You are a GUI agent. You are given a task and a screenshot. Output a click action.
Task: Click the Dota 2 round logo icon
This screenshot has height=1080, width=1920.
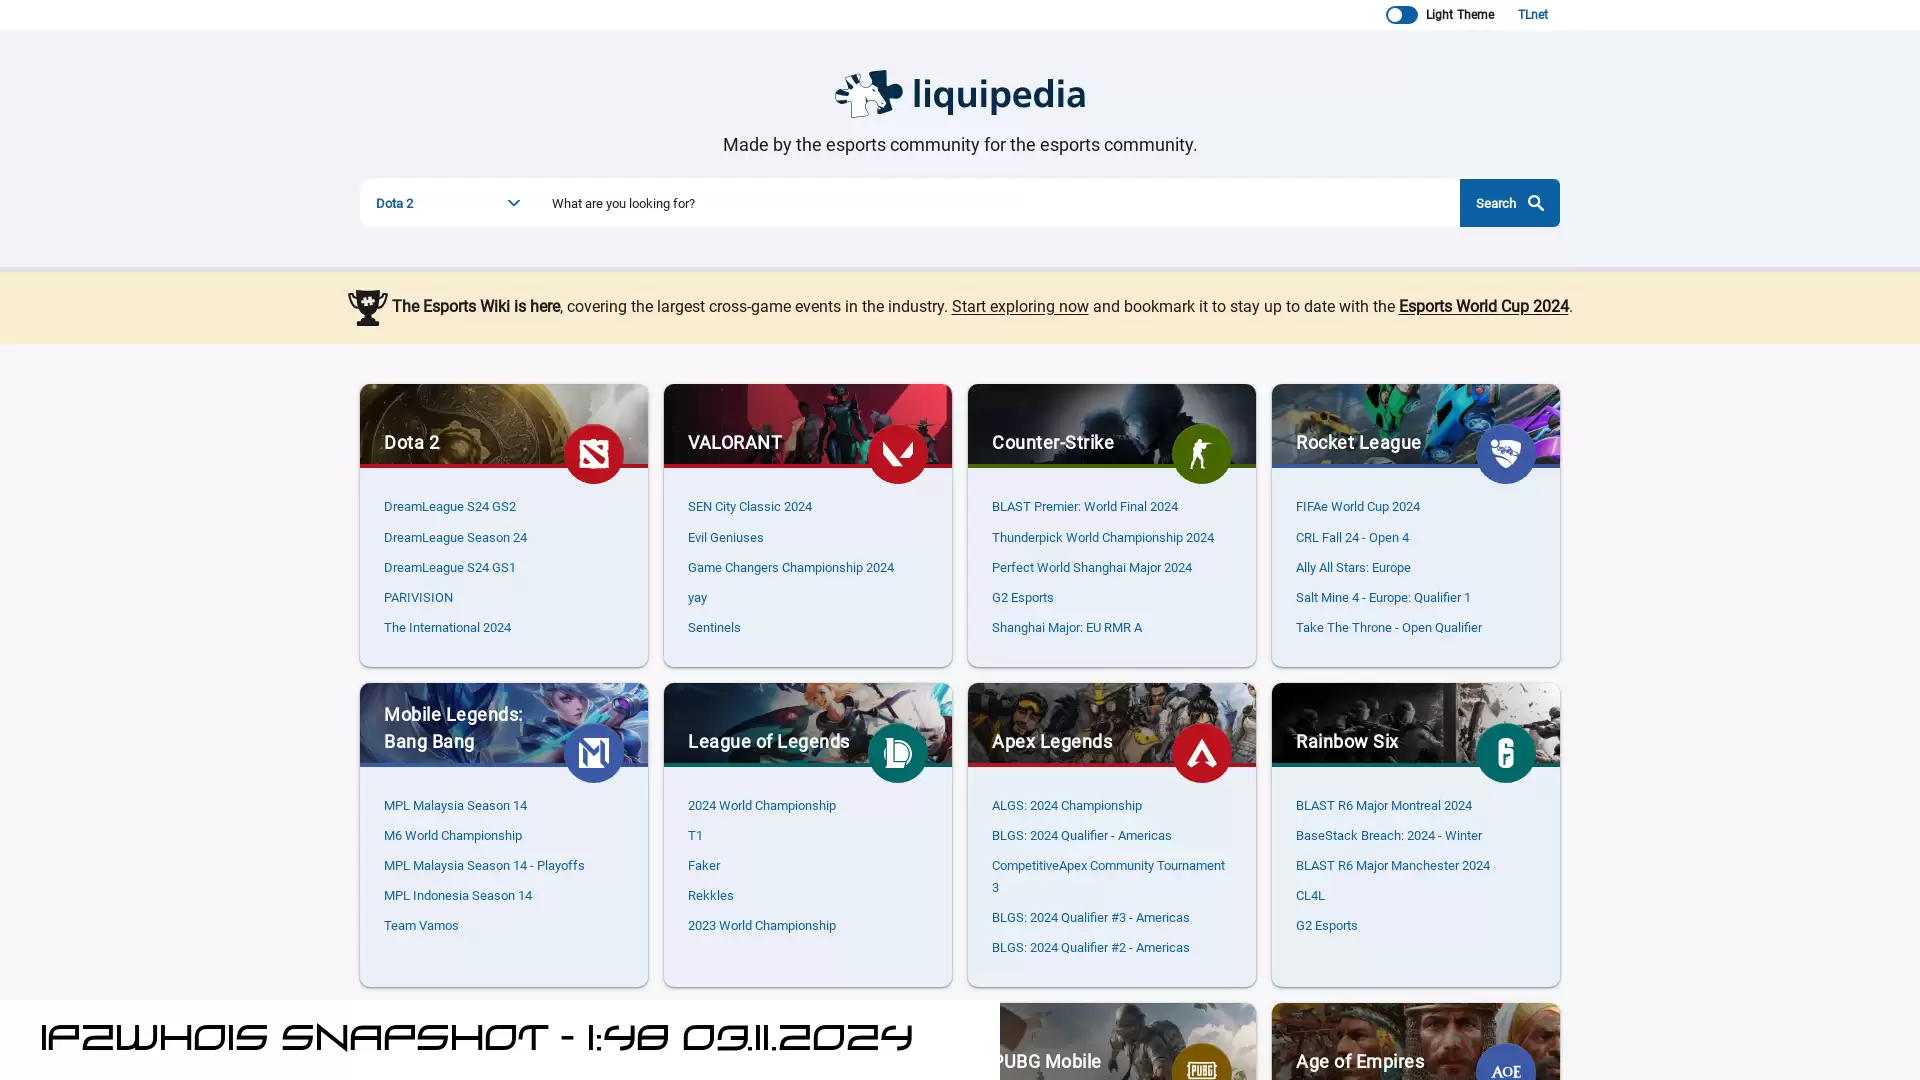point(593,454)
